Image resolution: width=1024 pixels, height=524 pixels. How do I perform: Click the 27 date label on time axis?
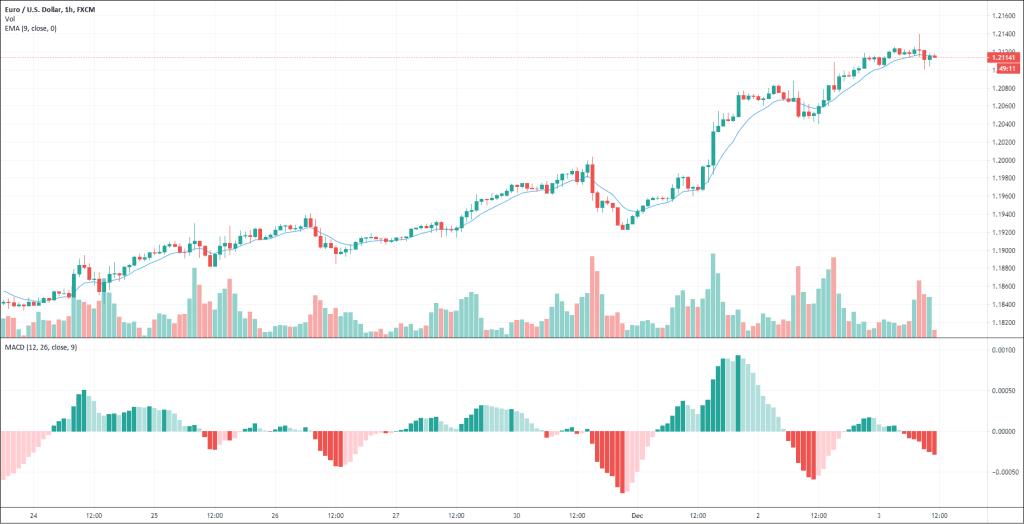[396, 515]
